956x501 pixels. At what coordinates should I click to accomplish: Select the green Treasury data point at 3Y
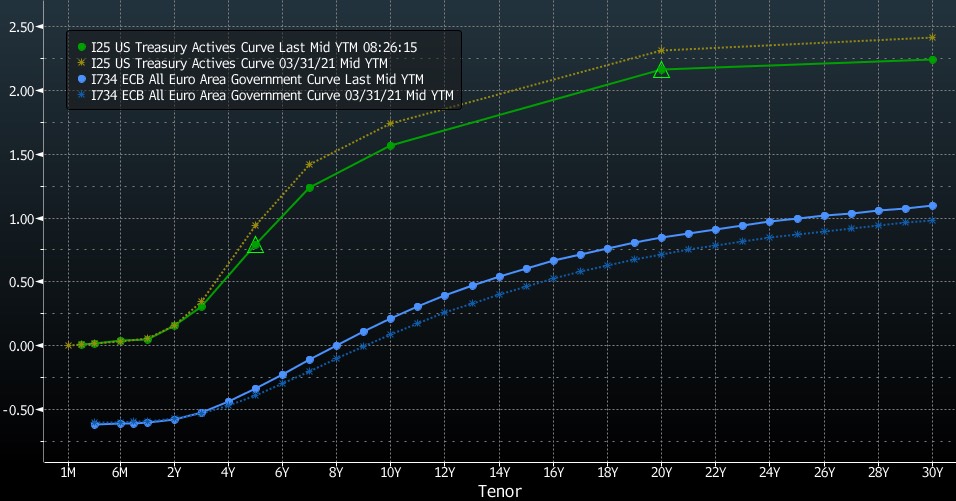(201, 307)
